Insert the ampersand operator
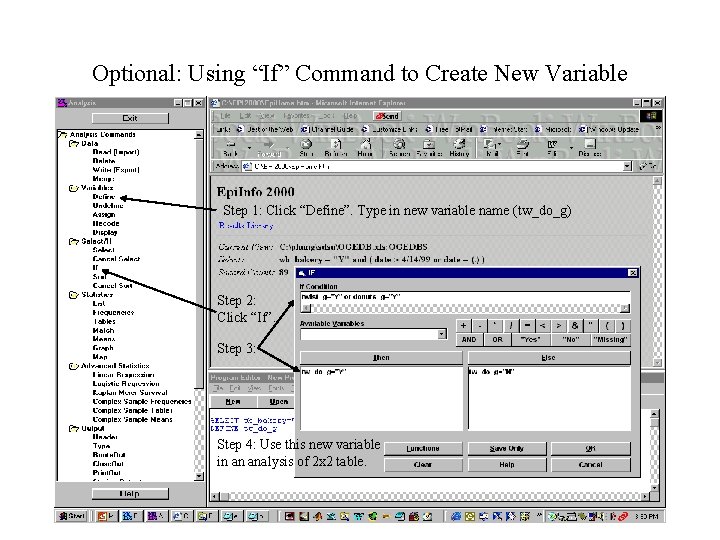Screen dimensions: 720x540 (x=574, y=326)
